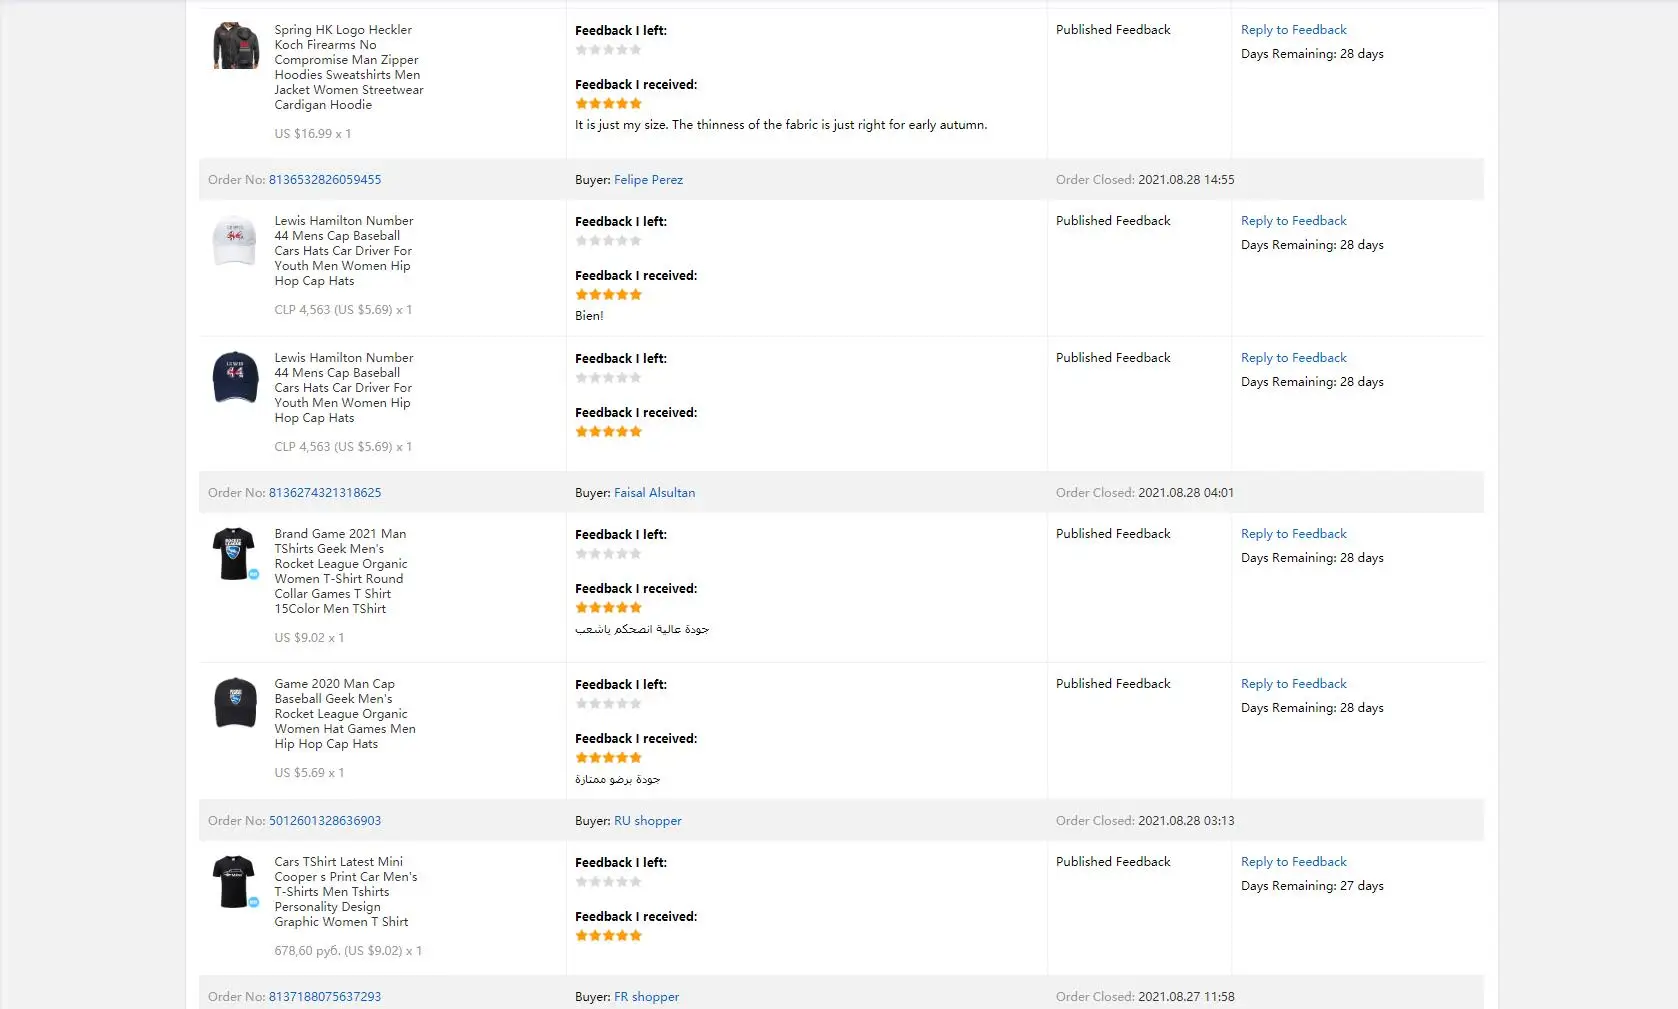1678x1009 pixels.
Task: Click the navy Lewis Hamilton 44 cap image
Action: (x=235, y=376)
